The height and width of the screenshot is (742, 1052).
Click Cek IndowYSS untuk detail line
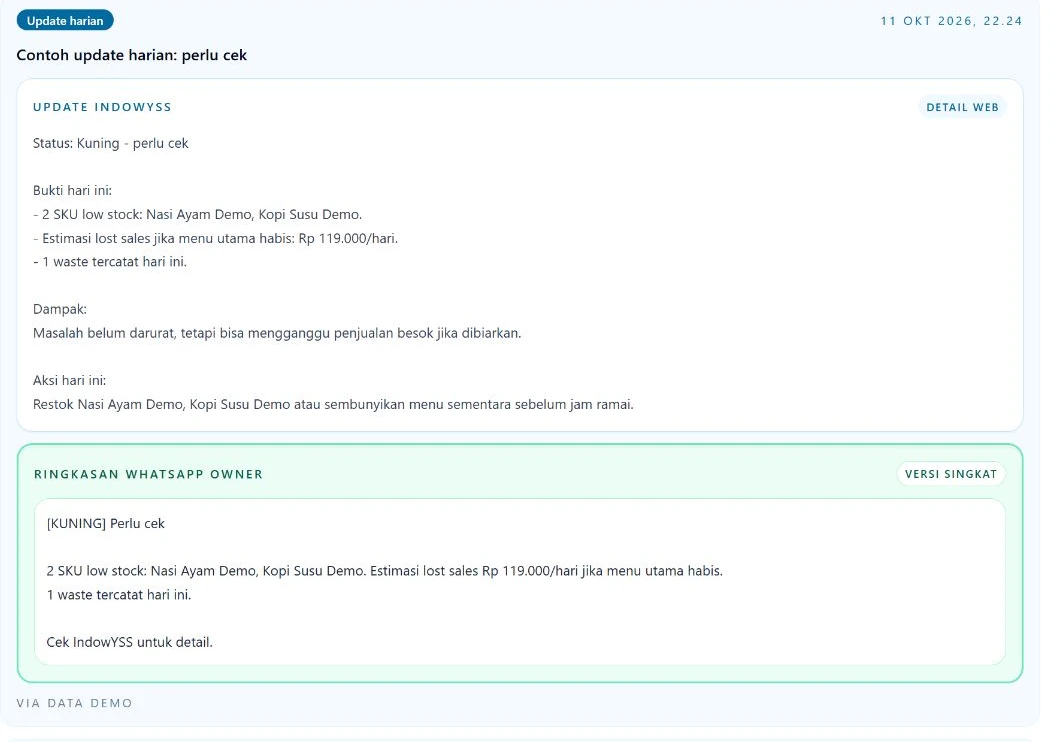(x=129, y=642)
